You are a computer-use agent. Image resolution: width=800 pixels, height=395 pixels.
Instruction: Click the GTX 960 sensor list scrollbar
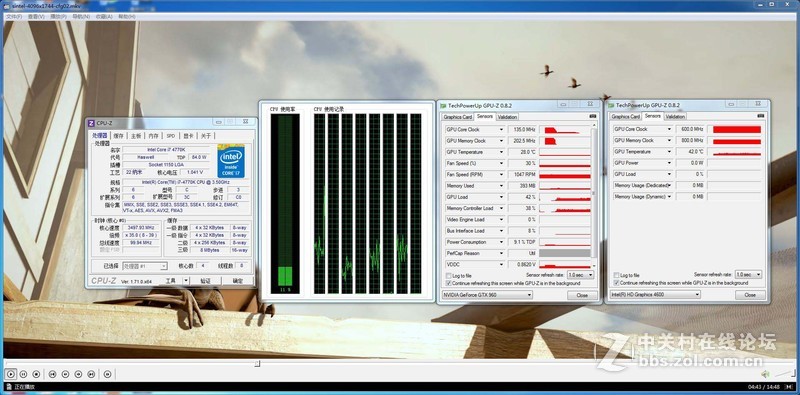tap(593, 193)
